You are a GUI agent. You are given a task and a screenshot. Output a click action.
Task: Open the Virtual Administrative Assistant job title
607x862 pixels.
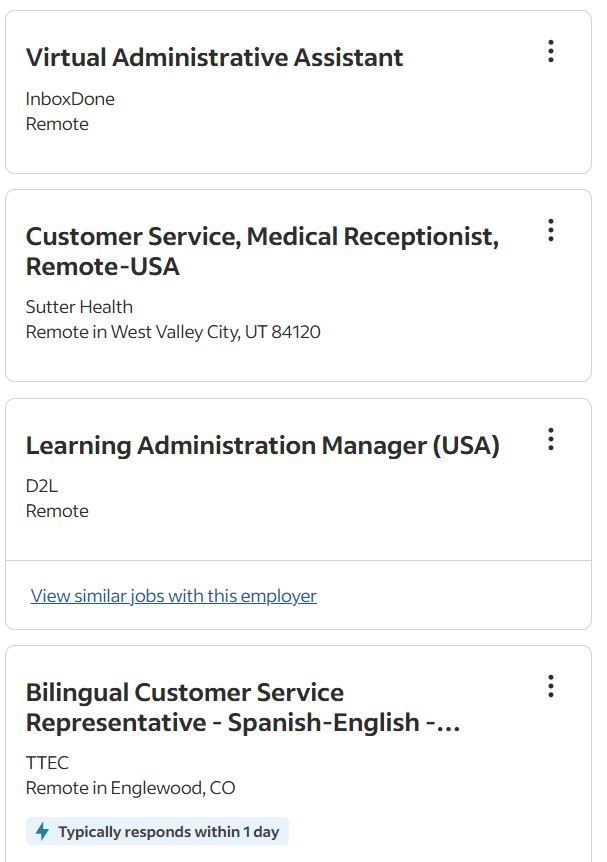tap(214, 58)
